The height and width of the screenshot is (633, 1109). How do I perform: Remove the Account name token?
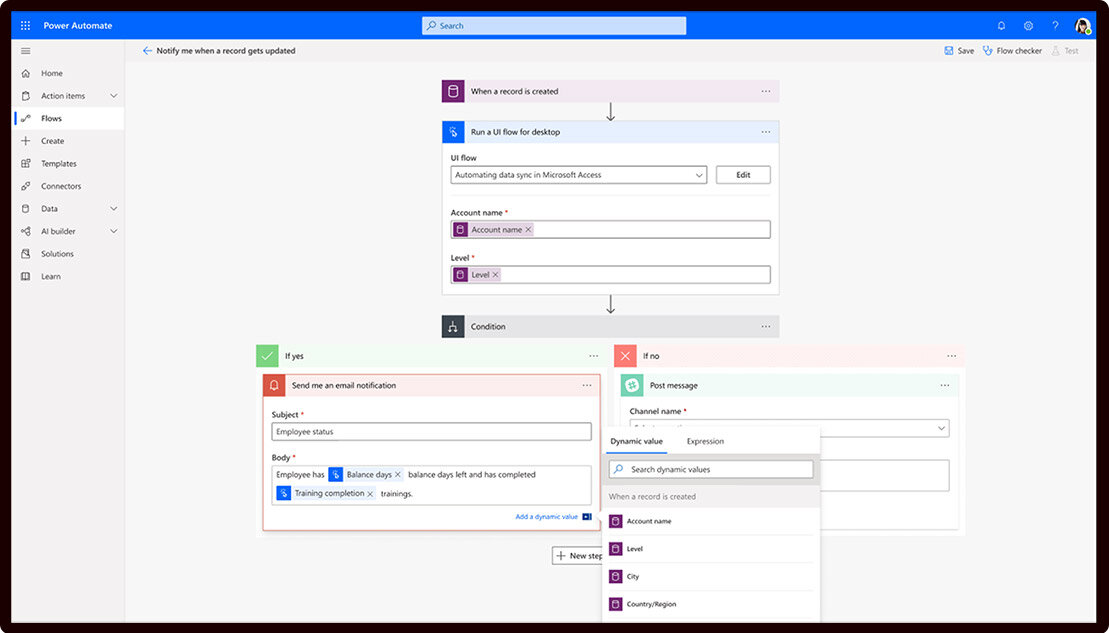point(528,230)
